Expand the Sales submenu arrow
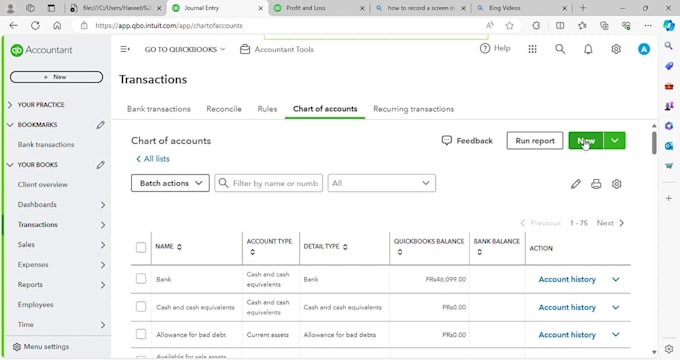This screenshot has height=360, width=680. pyautogui.click(x=103, y=245)
